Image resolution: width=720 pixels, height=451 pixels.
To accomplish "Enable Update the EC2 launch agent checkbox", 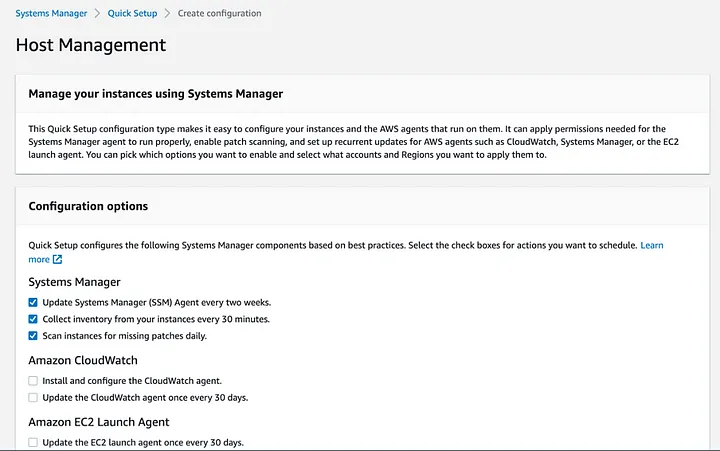I will point(33,442).
